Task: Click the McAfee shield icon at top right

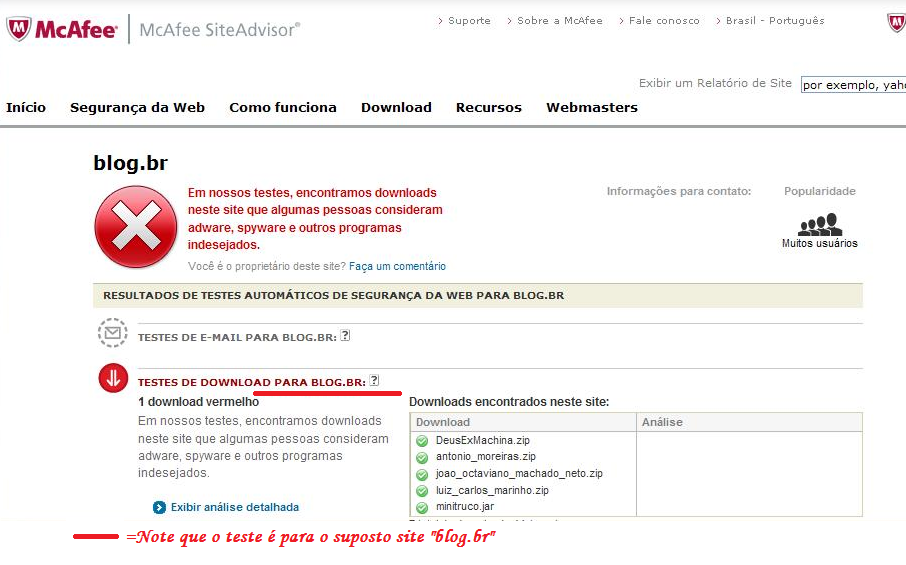Action: point(896,23)
